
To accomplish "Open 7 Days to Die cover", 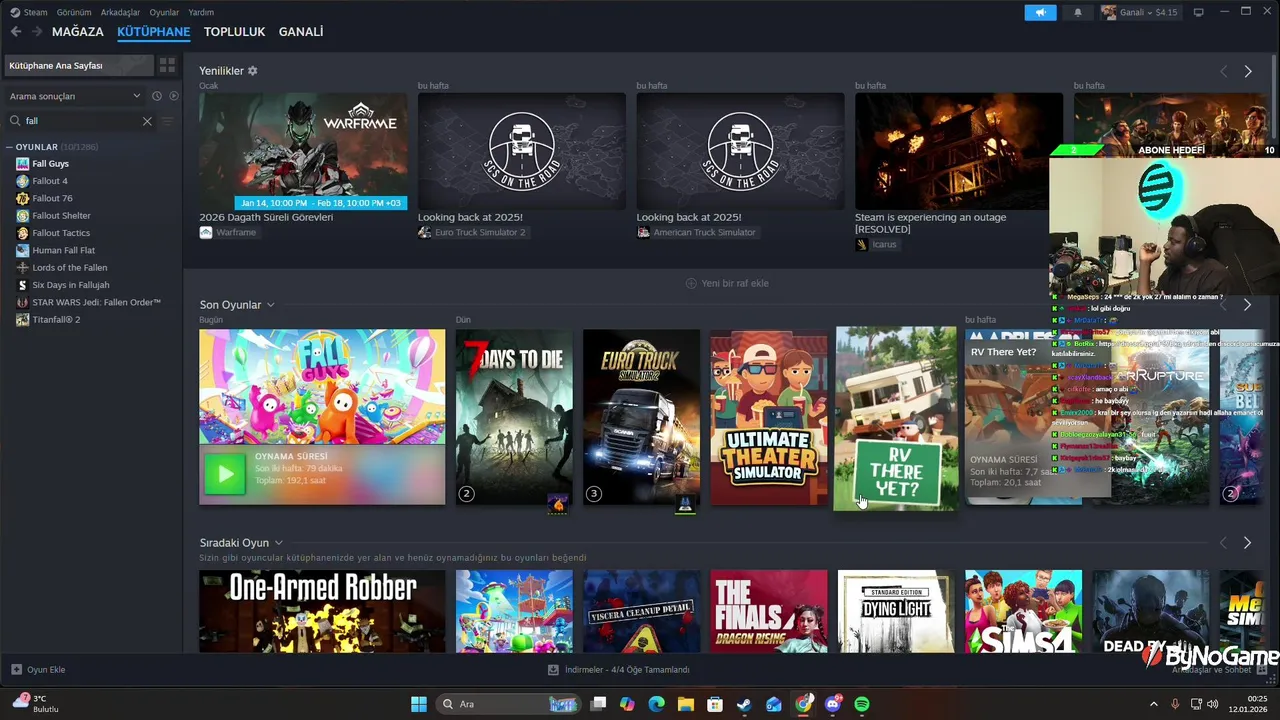I will click(514, 417).
